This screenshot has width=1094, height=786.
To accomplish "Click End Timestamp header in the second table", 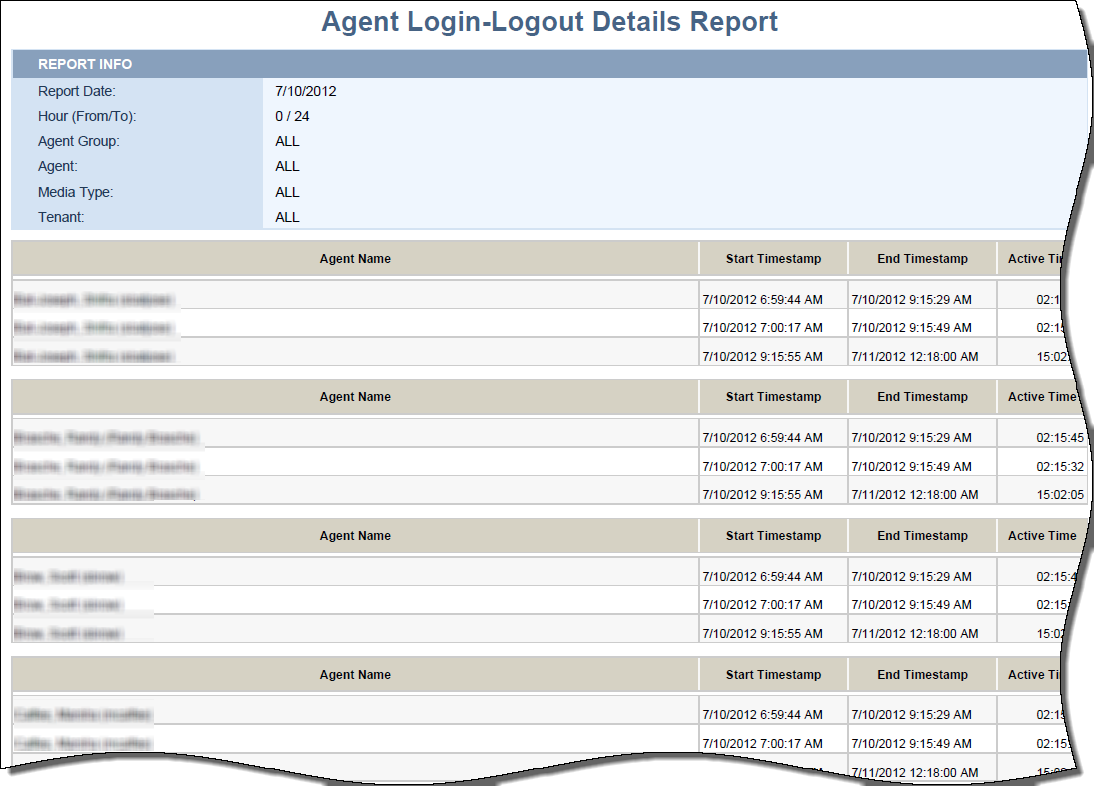I will pos(922,397).
